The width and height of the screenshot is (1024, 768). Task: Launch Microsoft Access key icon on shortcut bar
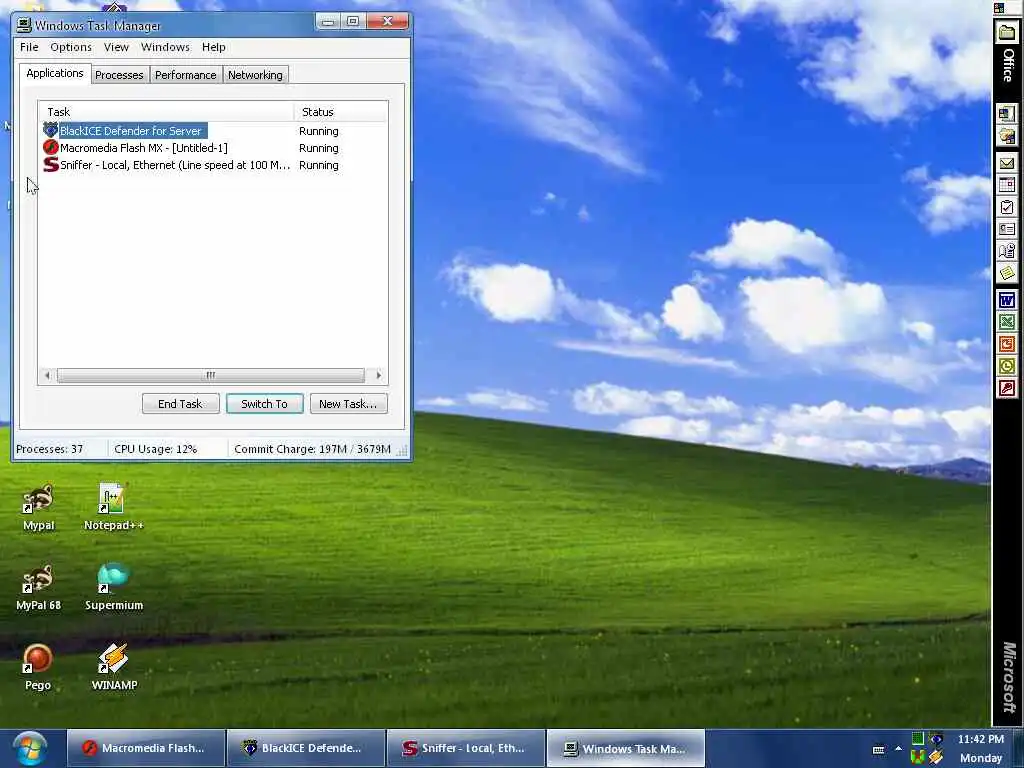[x=1007, y=389]
